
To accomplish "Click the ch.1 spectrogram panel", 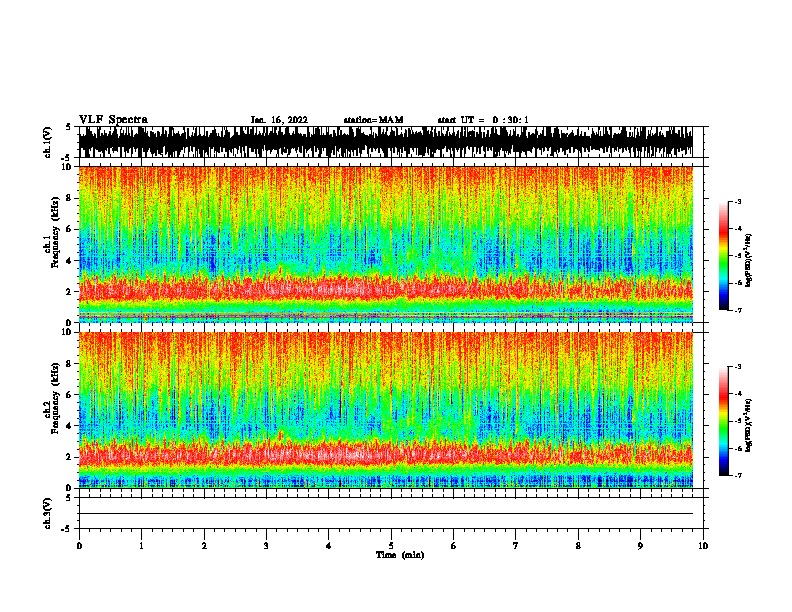I will (x=386, y=244).
